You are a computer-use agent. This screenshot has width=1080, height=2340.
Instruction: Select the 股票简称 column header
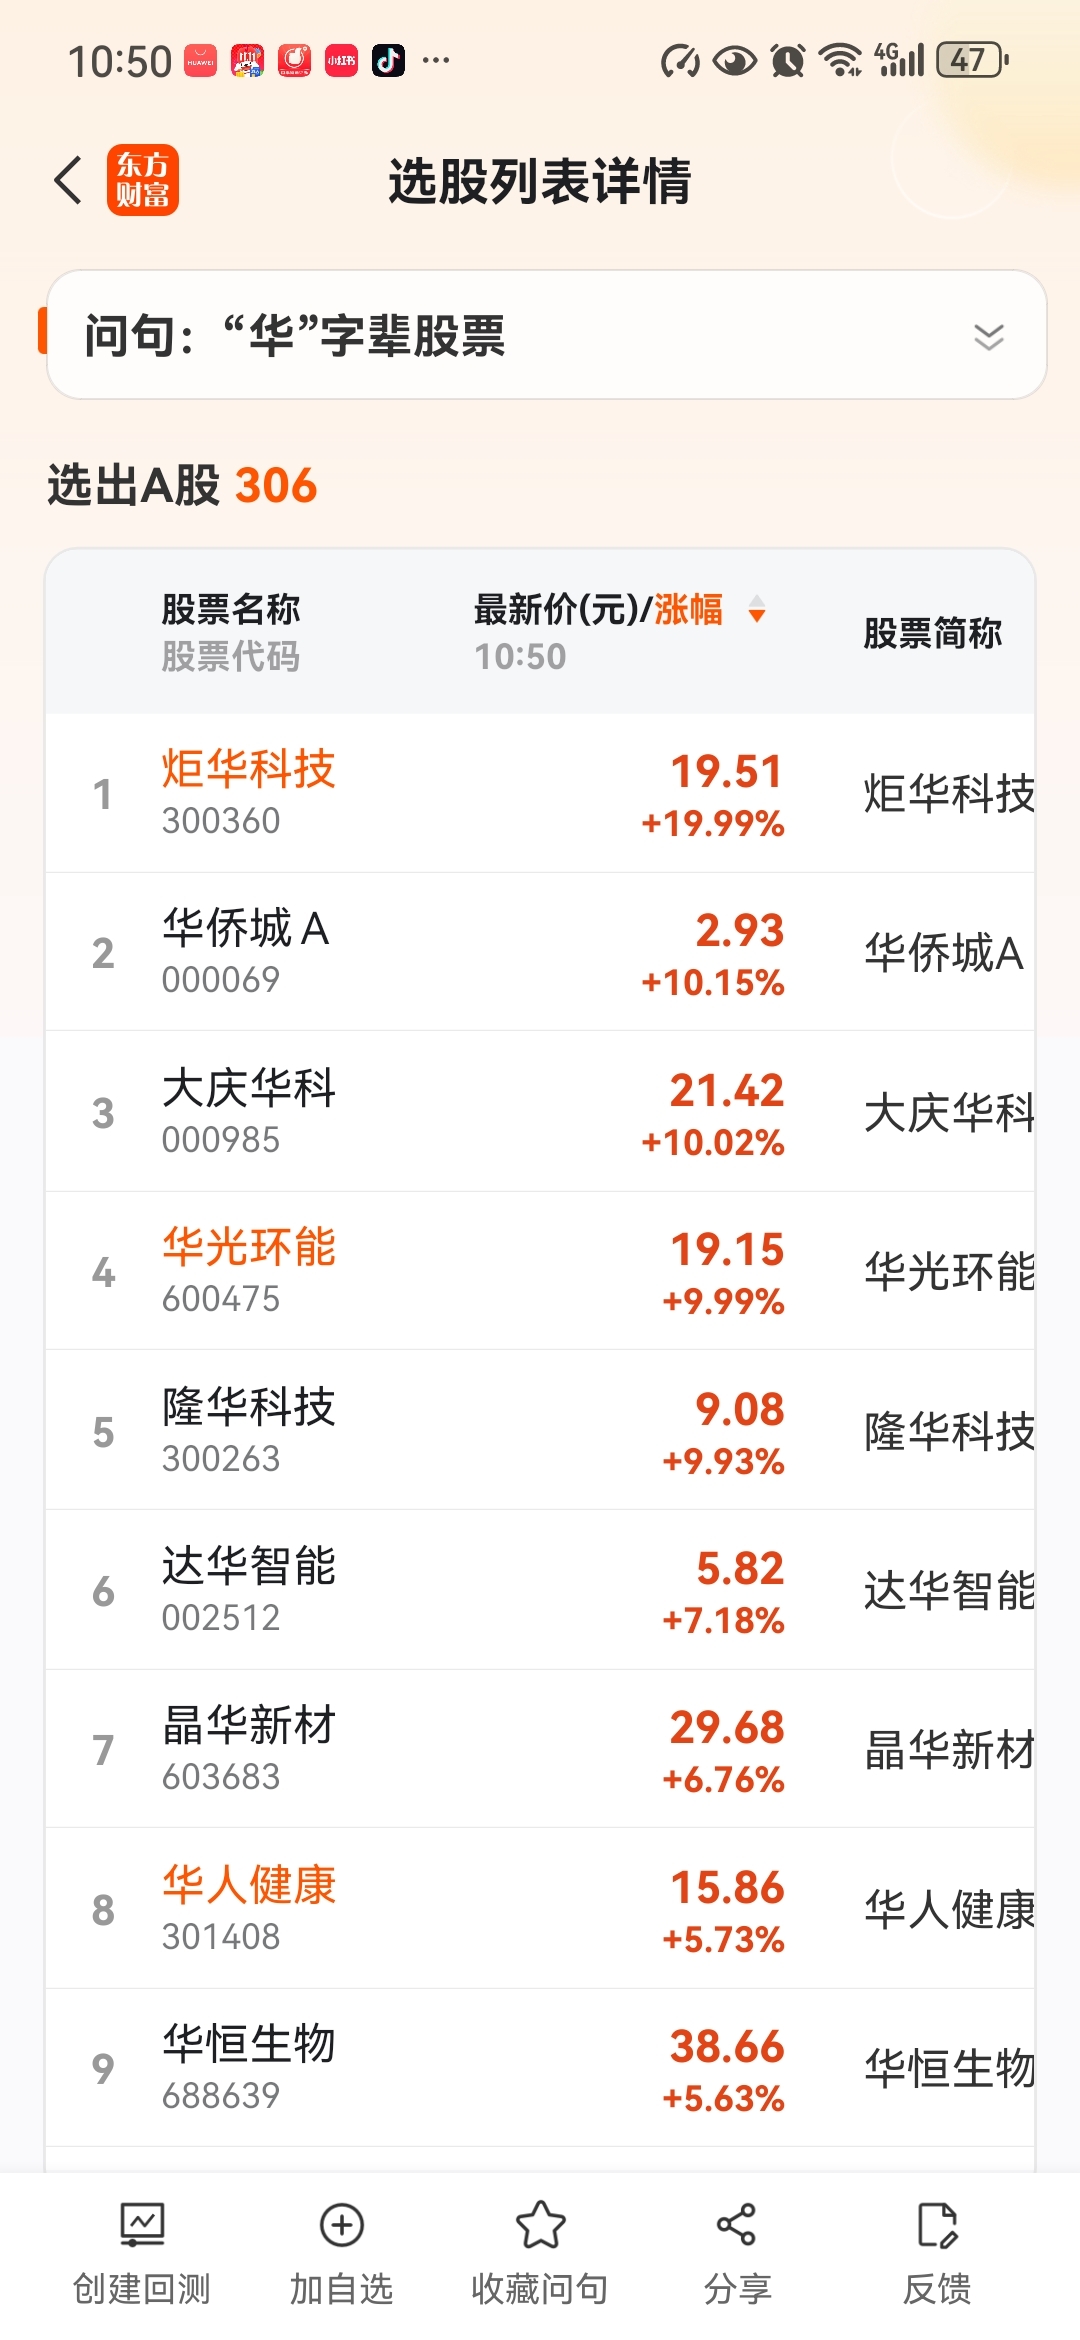click(x=932, y=633)
